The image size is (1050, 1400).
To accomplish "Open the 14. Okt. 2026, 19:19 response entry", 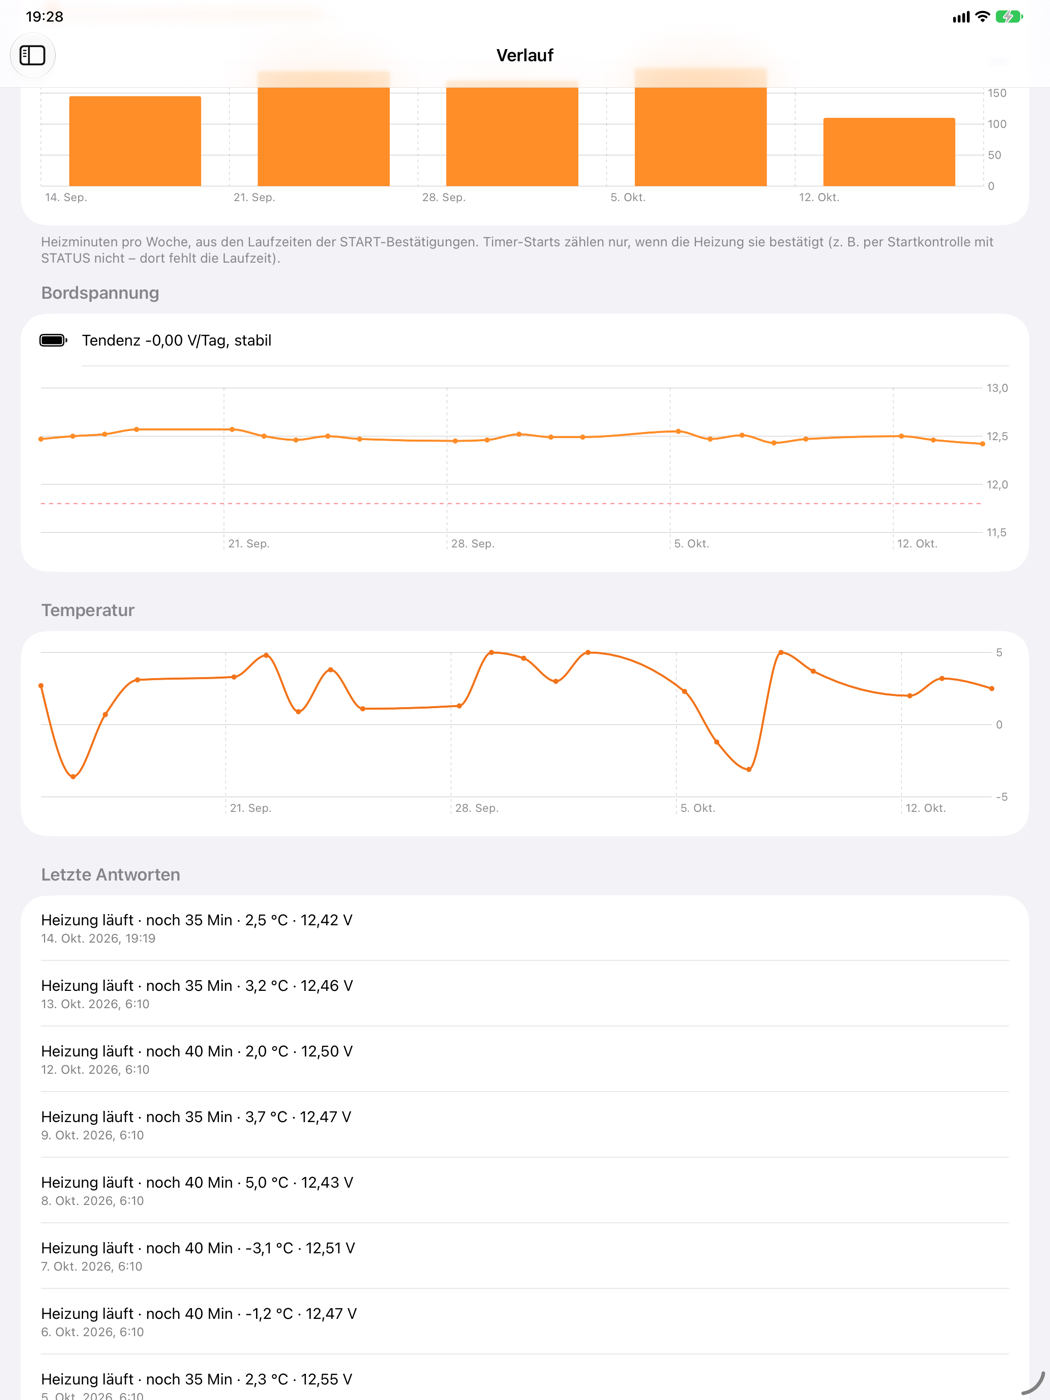I will pyautogui.click(x=525, y=928).
